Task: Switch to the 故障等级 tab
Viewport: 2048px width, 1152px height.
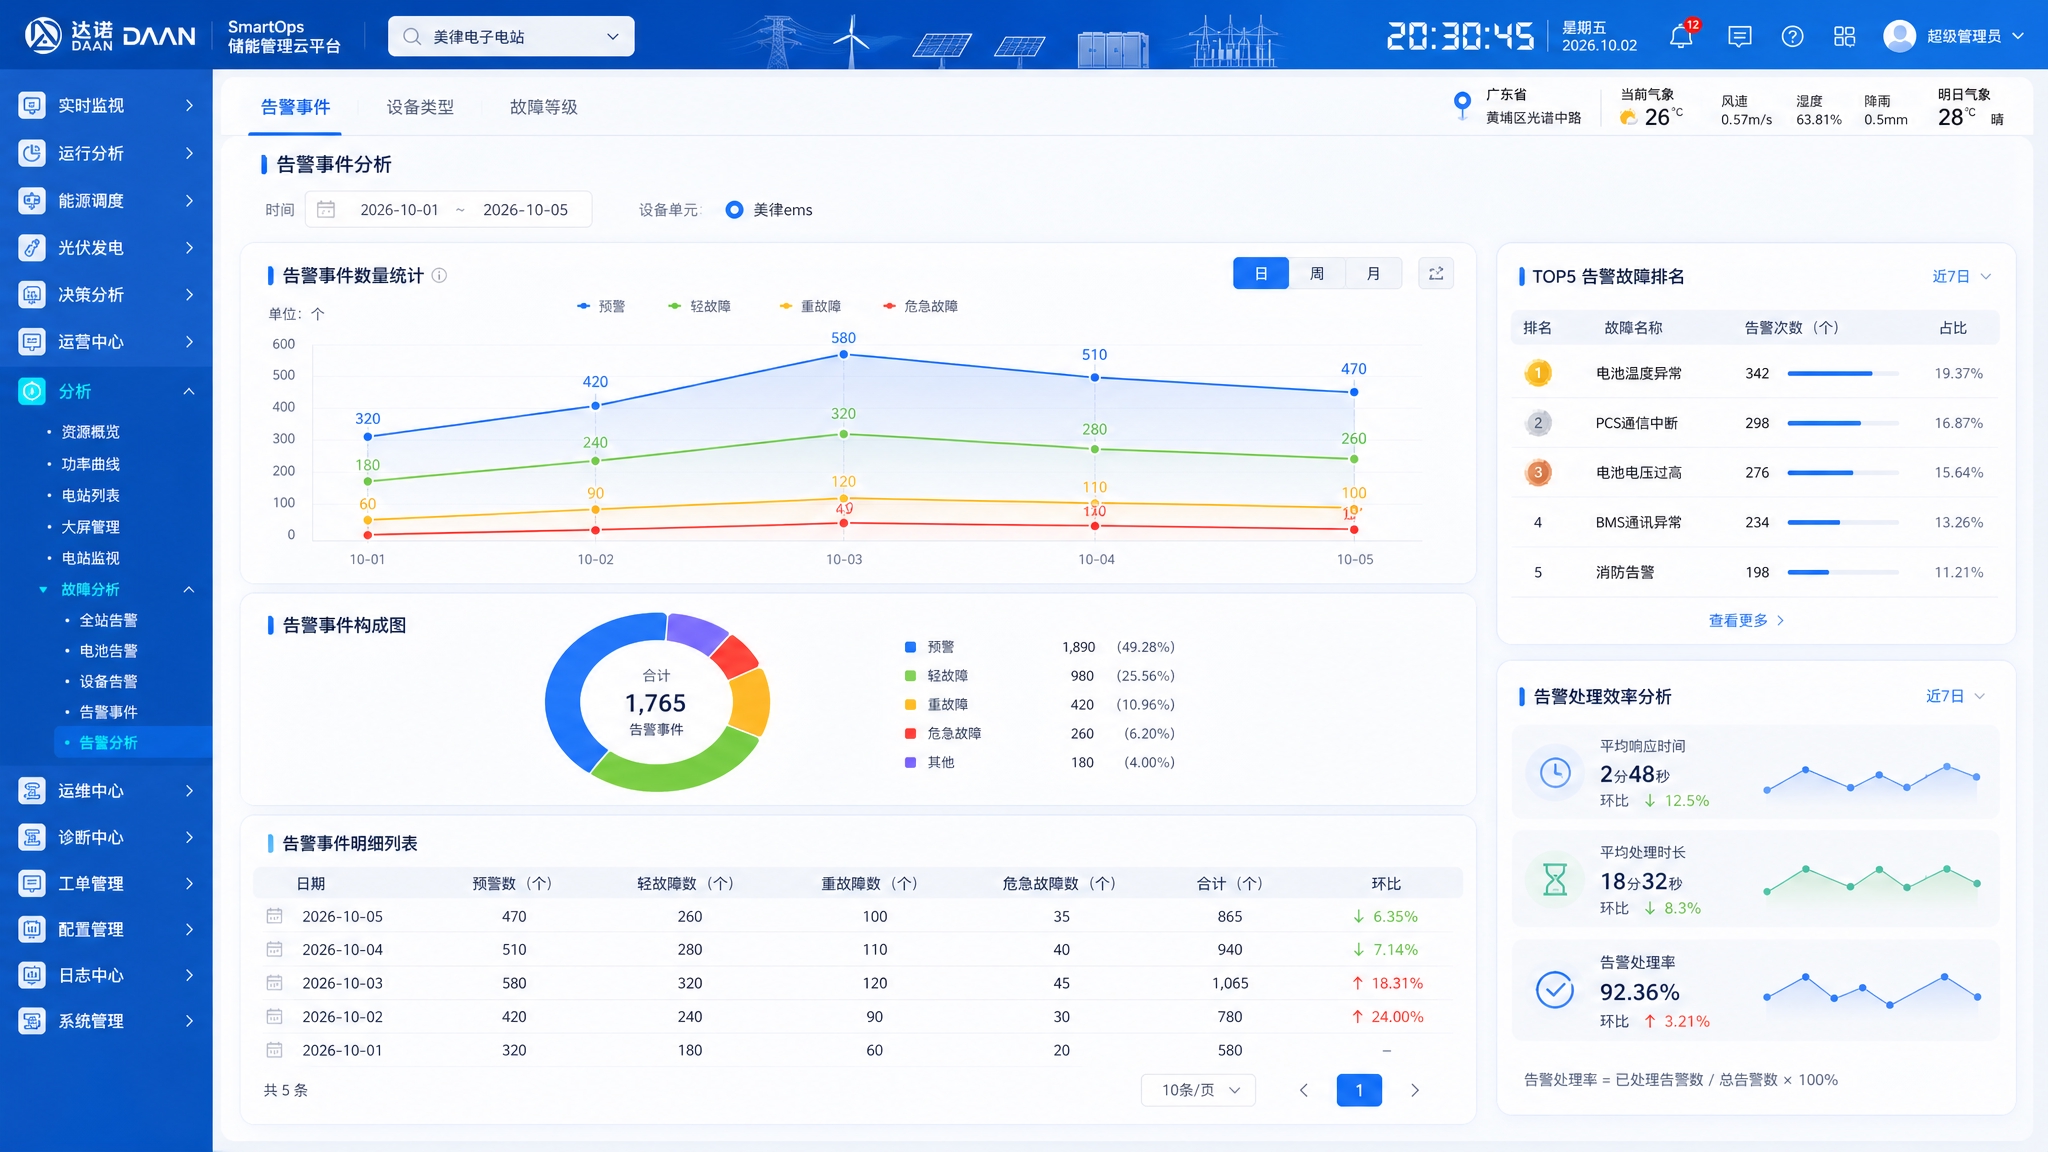Action: pos(543,107)
